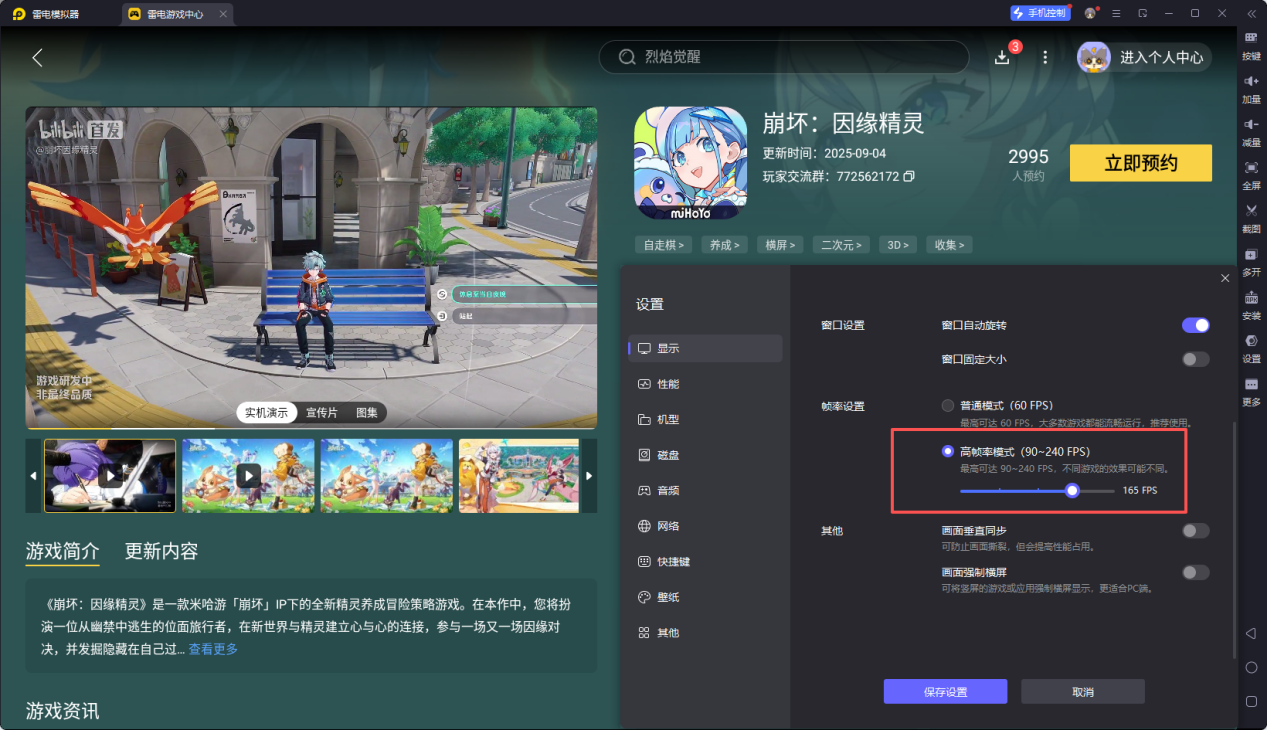
Task: Click the volume up icon in sidebar
Action: pyautogui.click(x=1251, y=82)
